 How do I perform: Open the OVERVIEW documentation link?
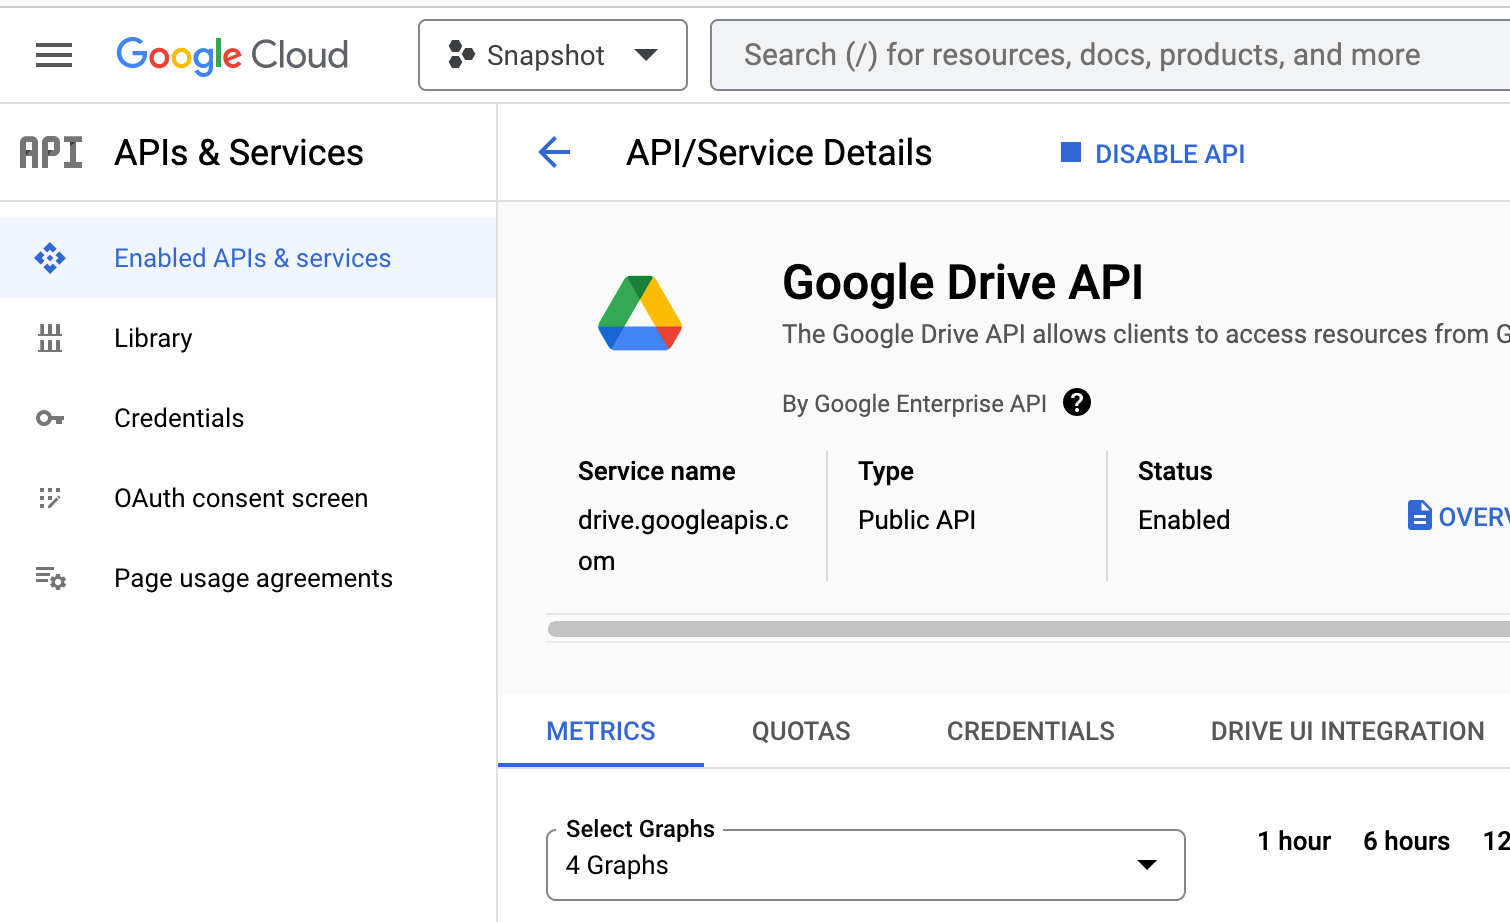click(1459, 516)
